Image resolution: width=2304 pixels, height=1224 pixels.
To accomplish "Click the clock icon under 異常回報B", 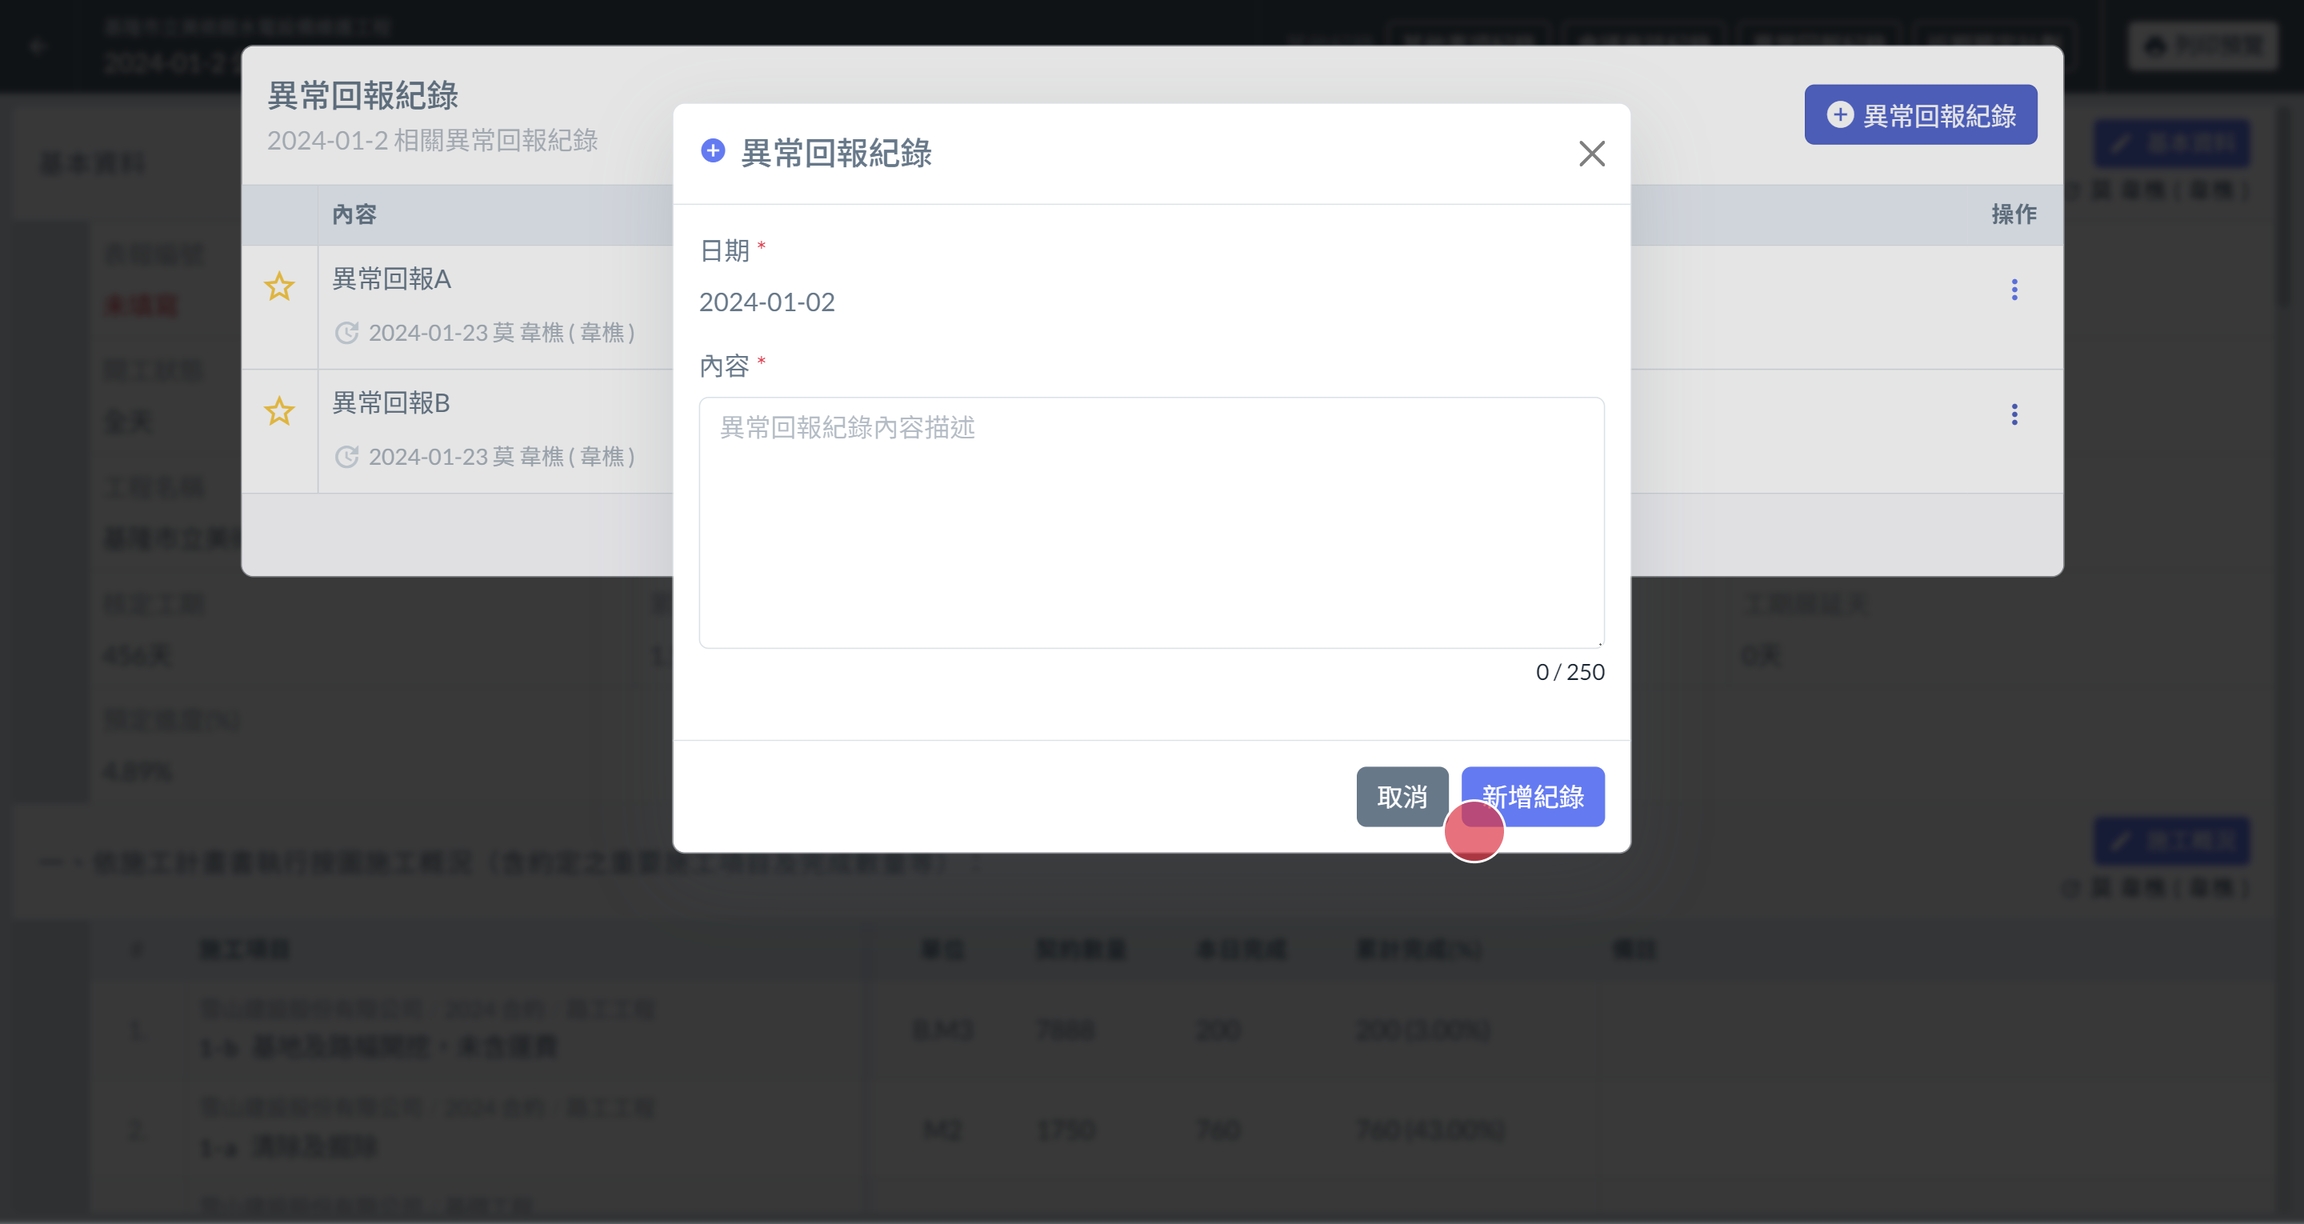I will click(x=347, y=457).
